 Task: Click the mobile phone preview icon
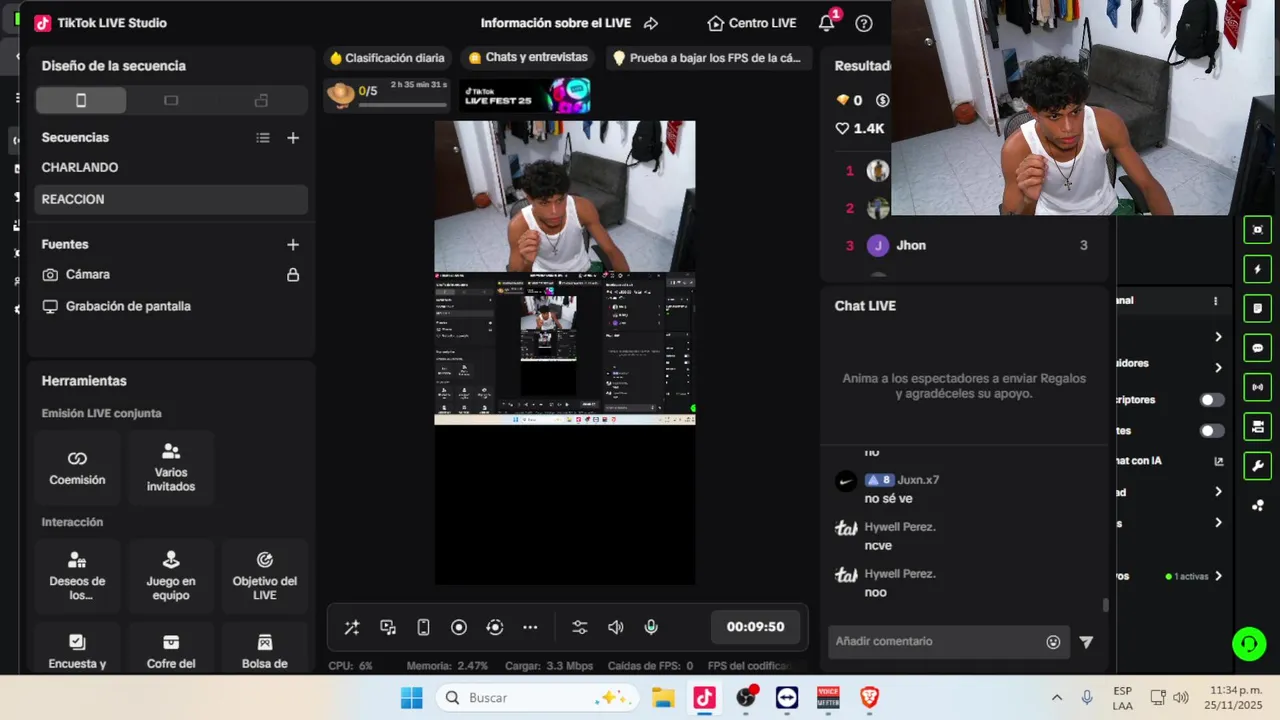[423, 627]
